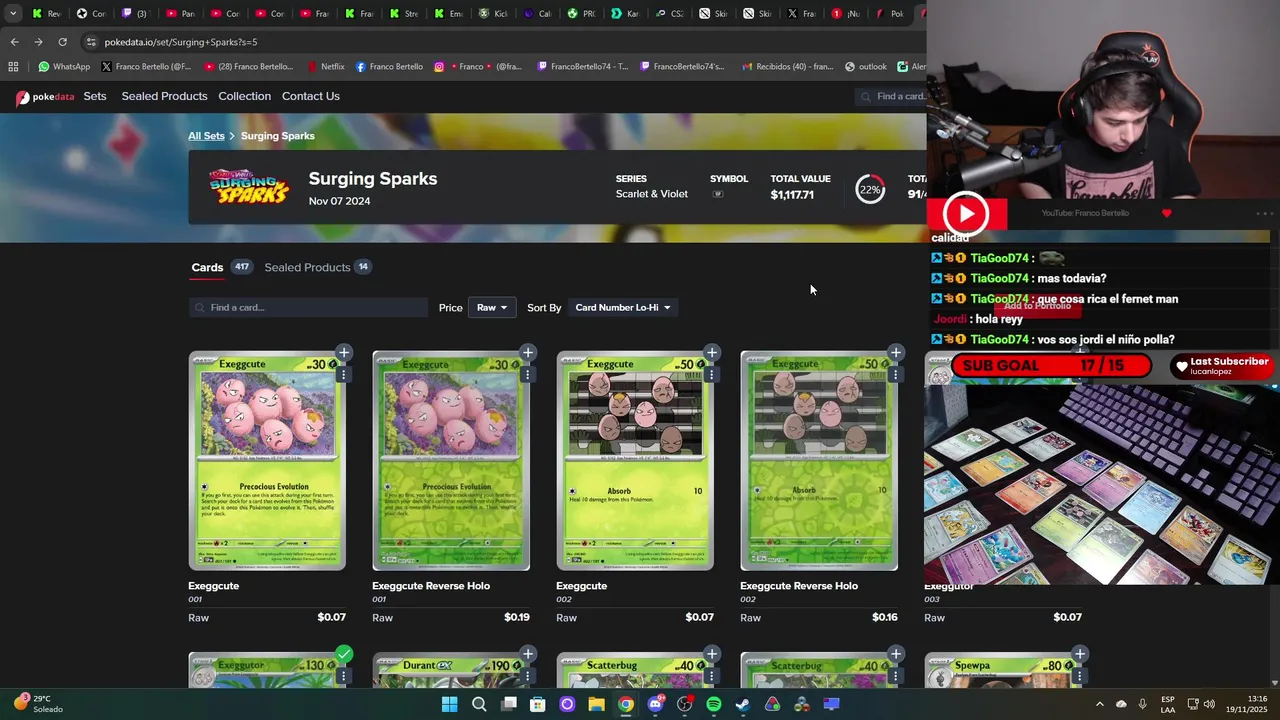Image resolution: width=1280 pixels, height=720 pixels.
Task: Open the Chrome apps grid in bookmarks bar
Action: point(13,67)
